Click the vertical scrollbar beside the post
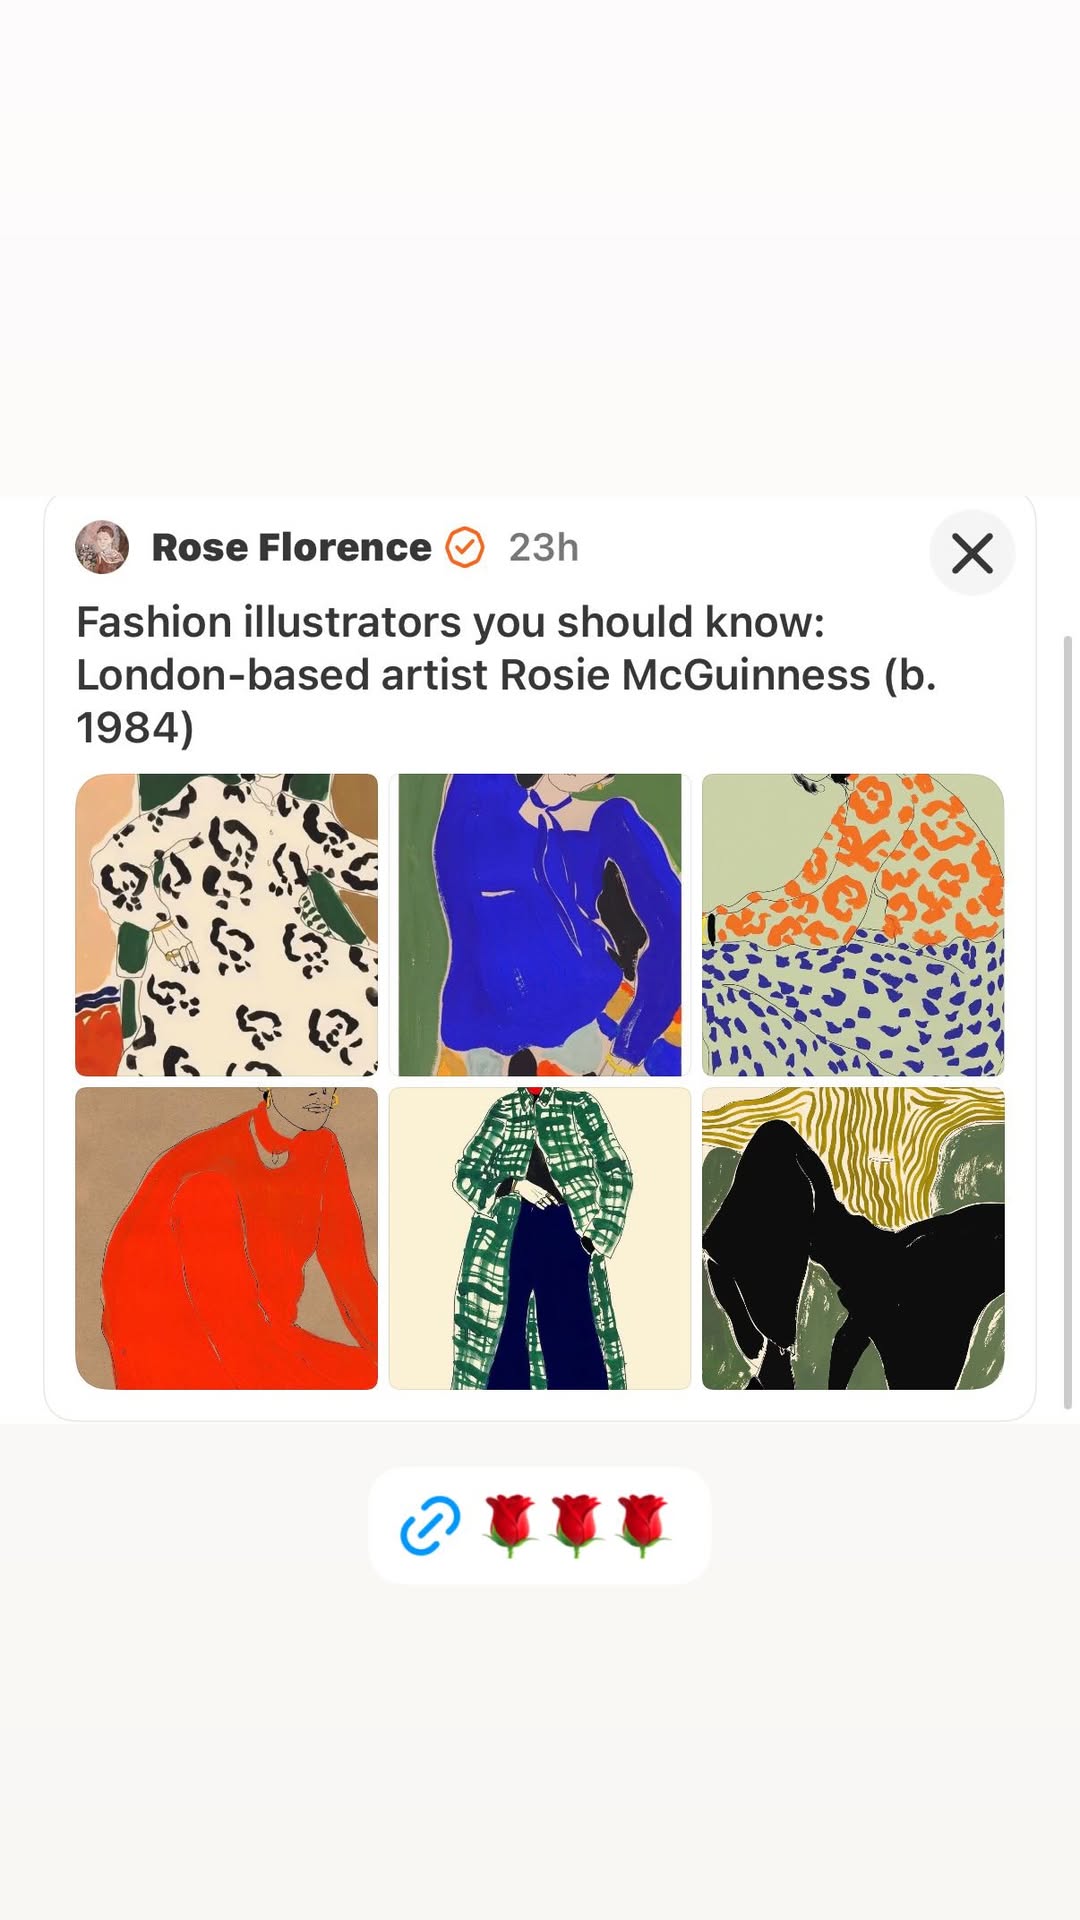Viewport: 1080px width, 1920px height. pos(1067,1022)
